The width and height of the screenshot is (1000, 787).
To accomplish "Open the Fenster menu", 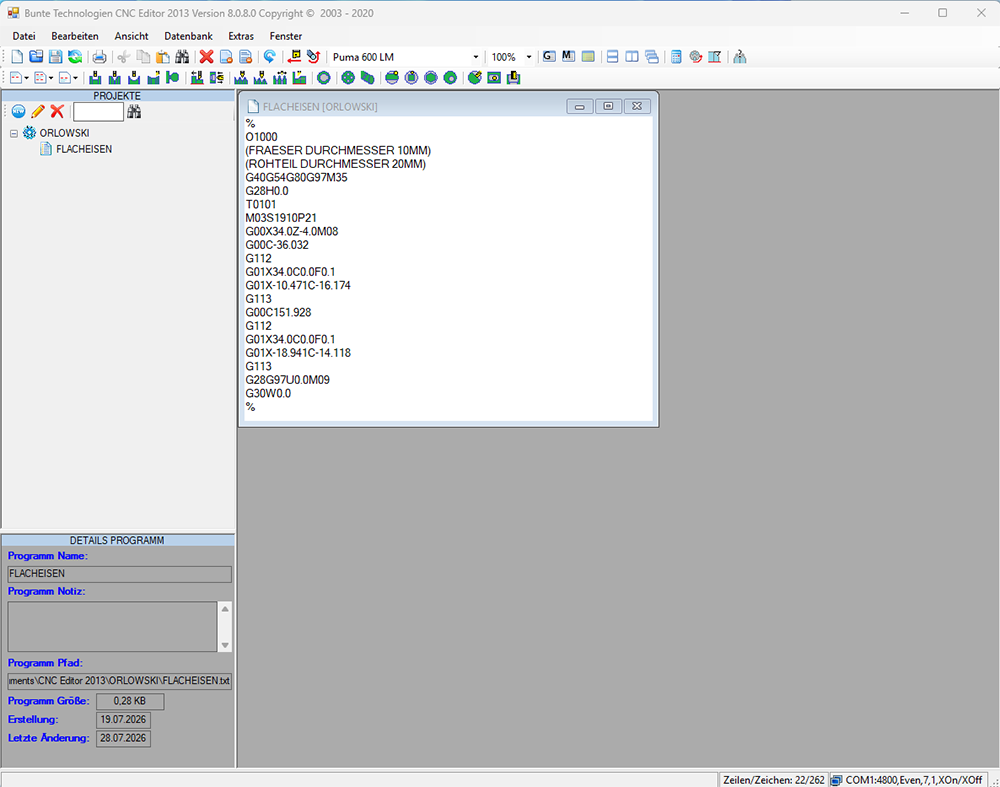I will (x=286, y=36).
